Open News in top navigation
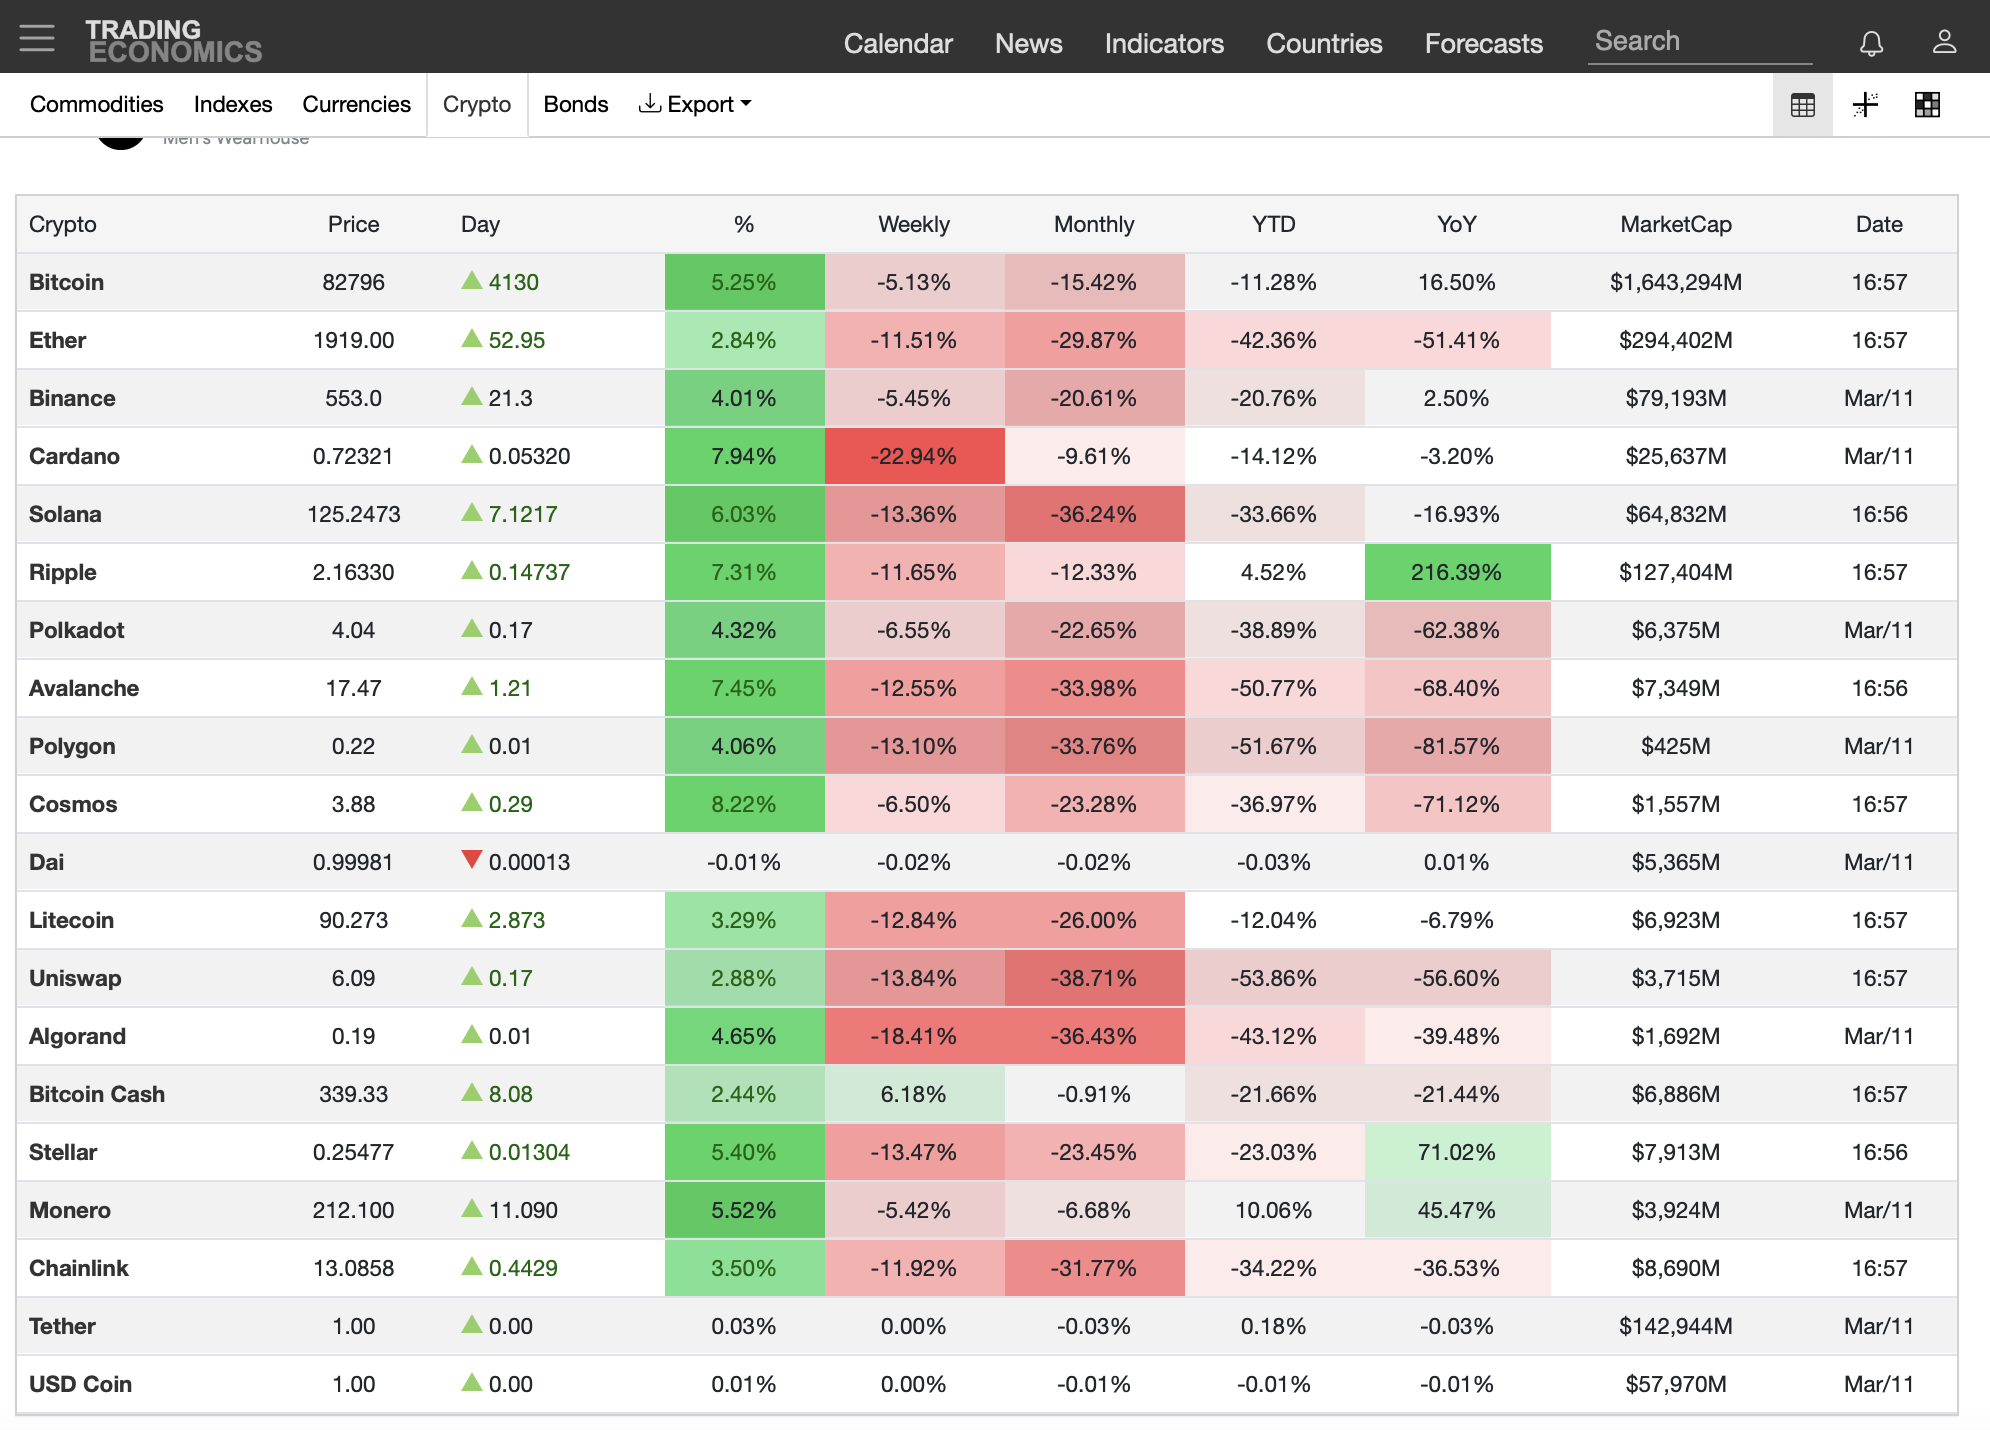Screen dimensions: 1990x1430 pos(1028,43)
